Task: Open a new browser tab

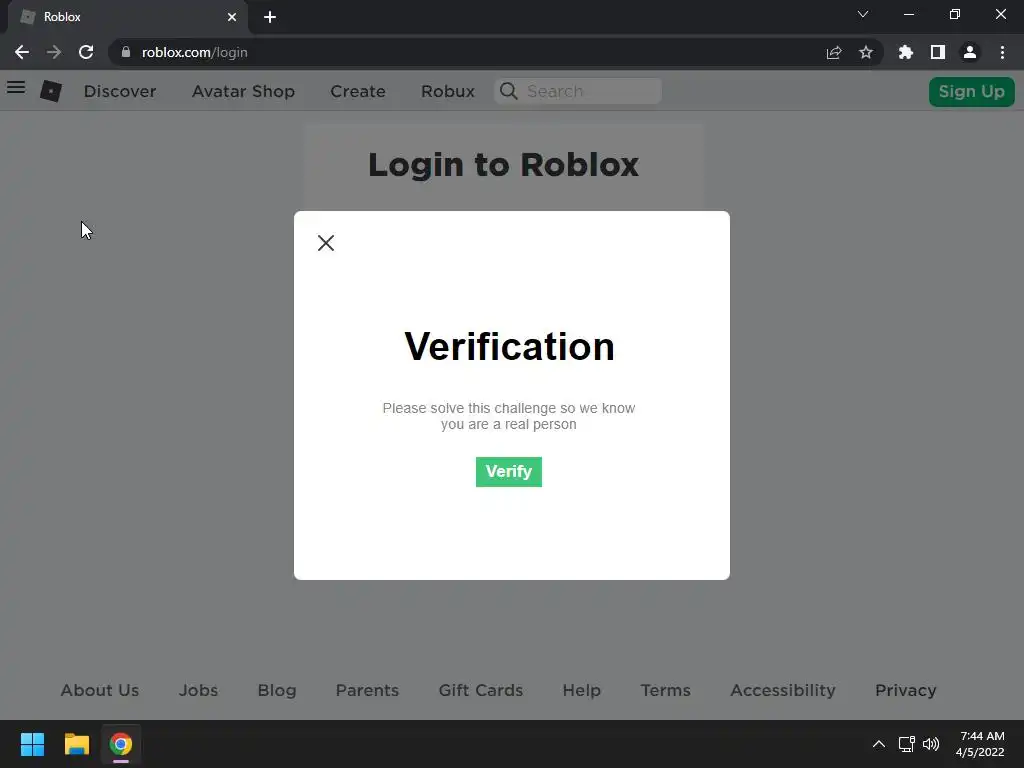Action: tap(270, 17)
